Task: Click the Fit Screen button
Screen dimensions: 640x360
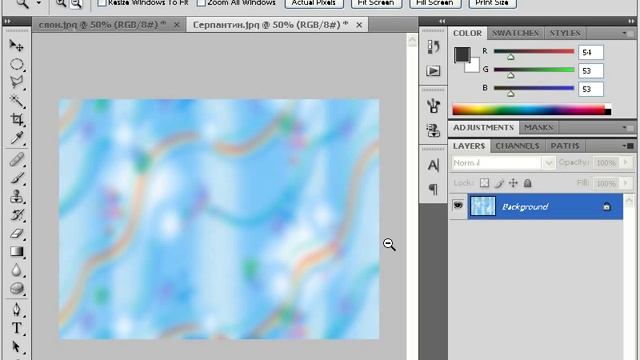Action: click(376, 3)
